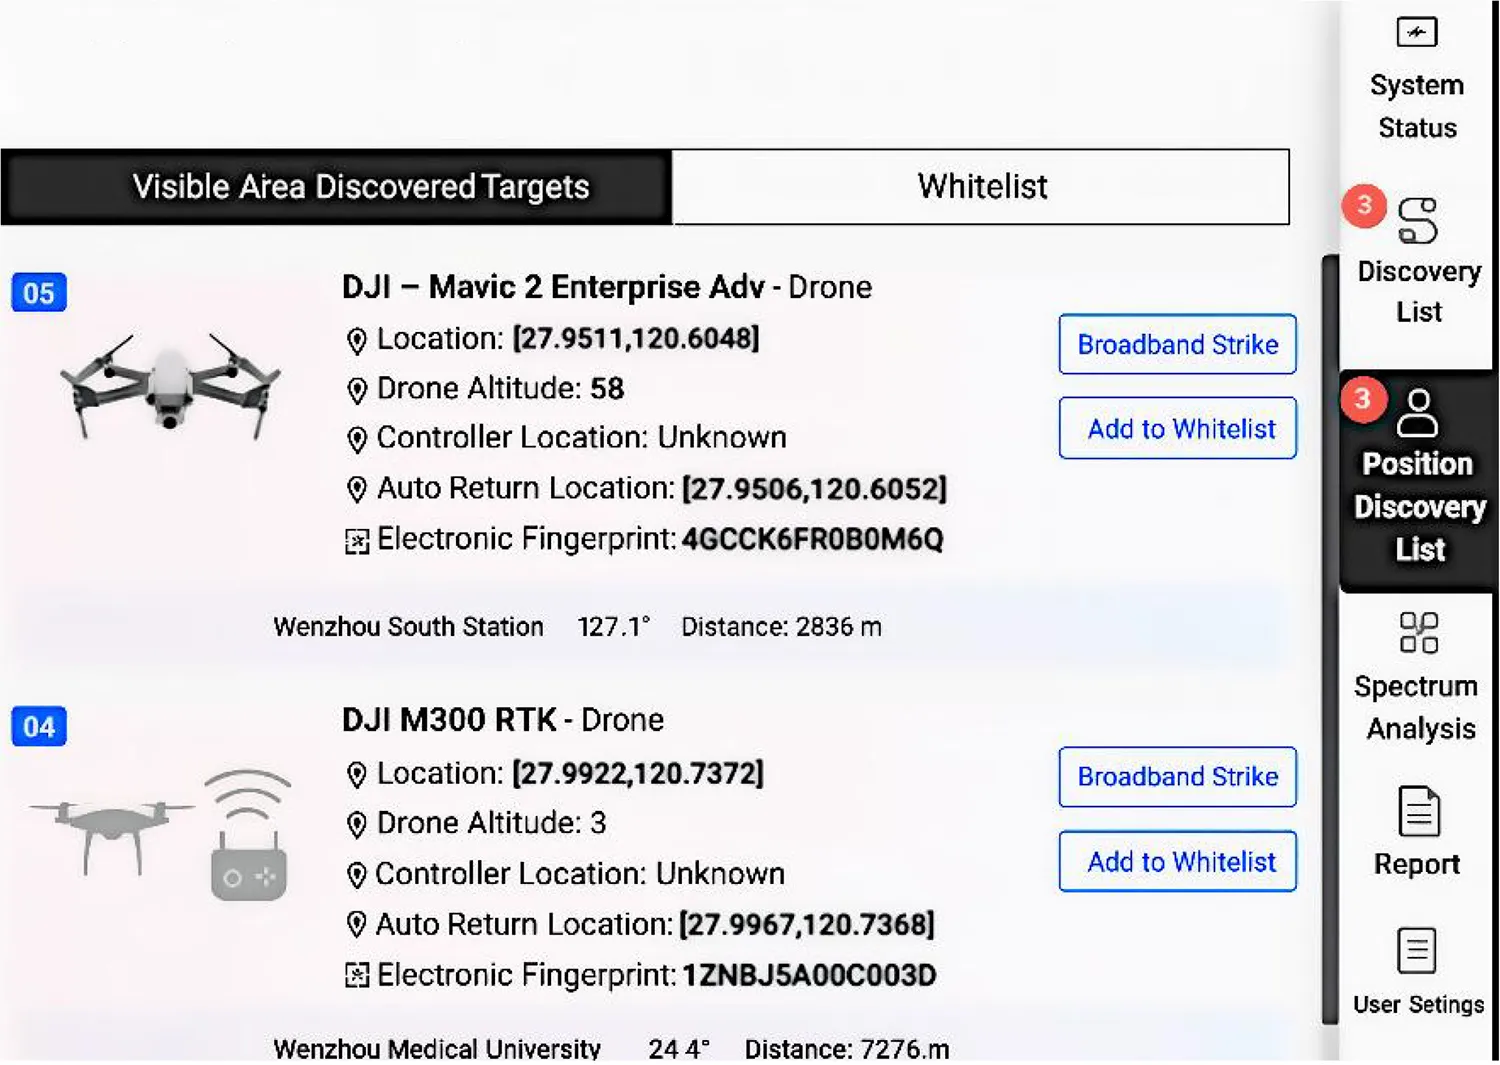Image resolution: width=1500 pixels, height=1065 pixels.
Task: Open the System Status panel icon
Action: 1416,34
